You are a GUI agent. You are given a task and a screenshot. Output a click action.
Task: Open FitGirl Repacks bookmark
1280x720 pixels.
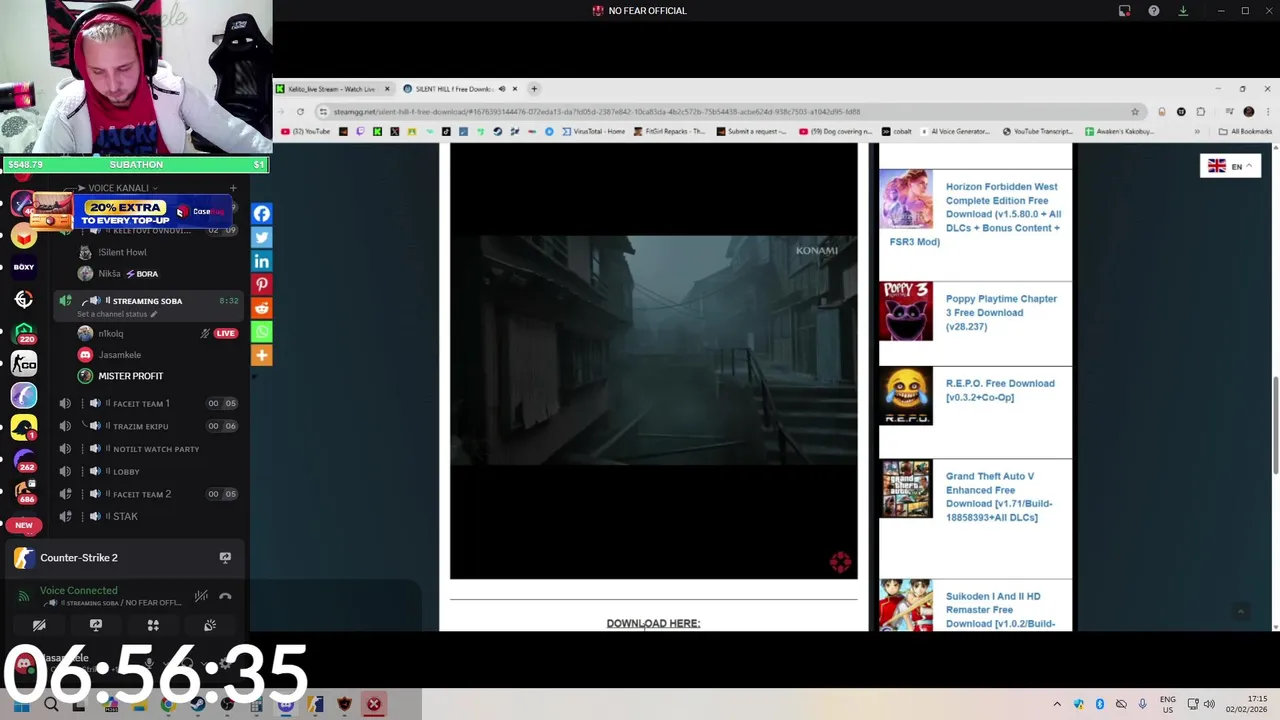670,131
